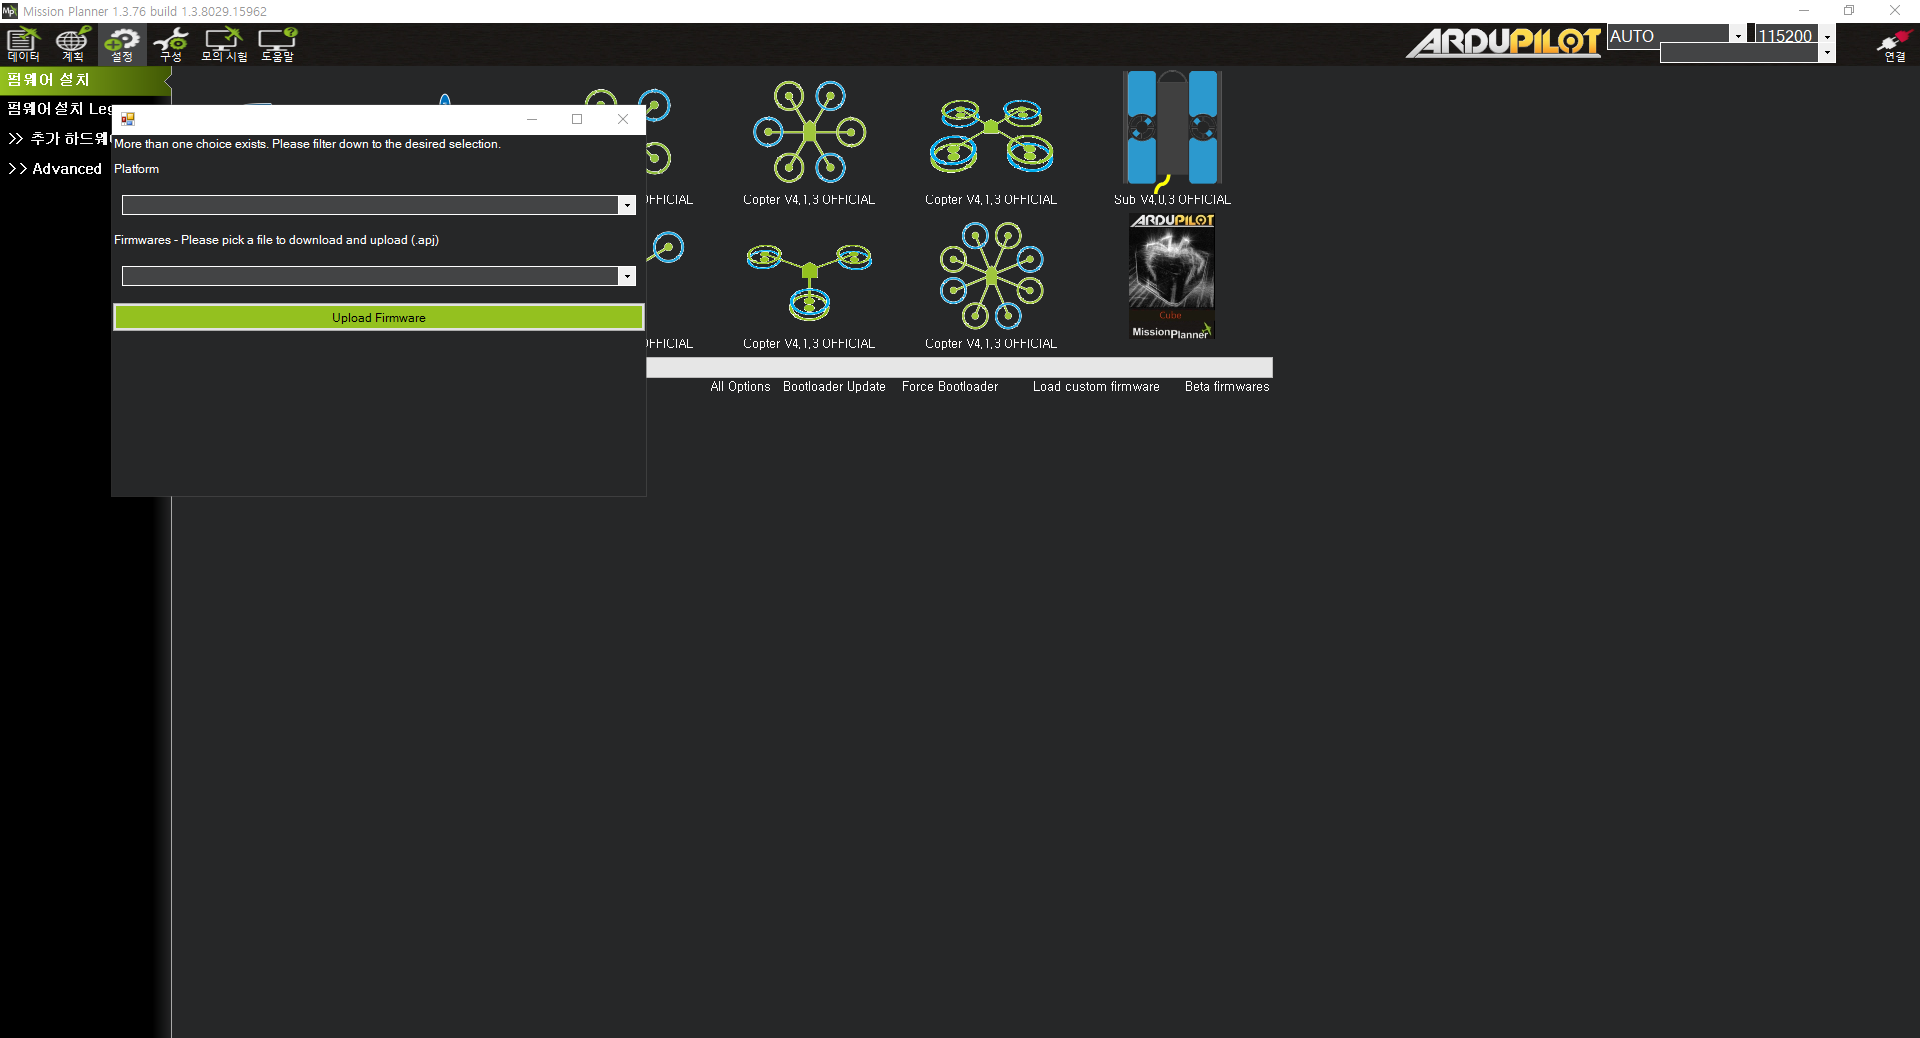
Task: Click Load custom firmware
Action: (x=1096, y=387)
